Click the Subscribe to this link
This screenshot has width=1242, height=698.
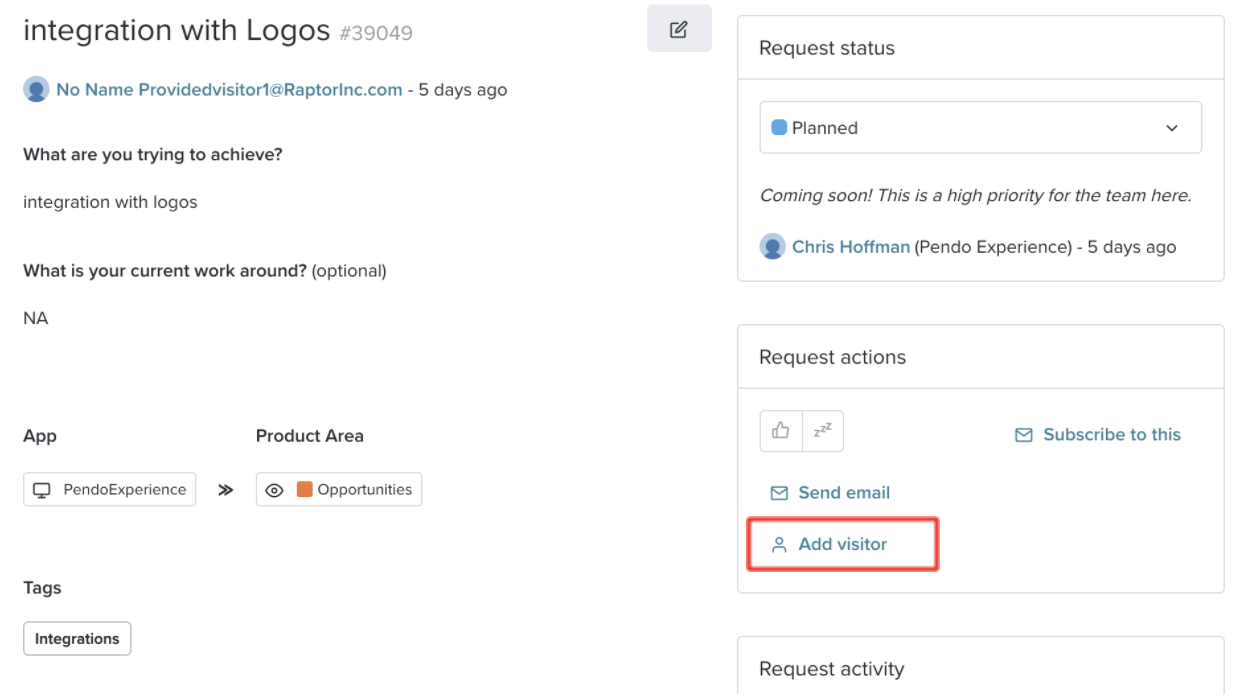[x=1112, y=435]
